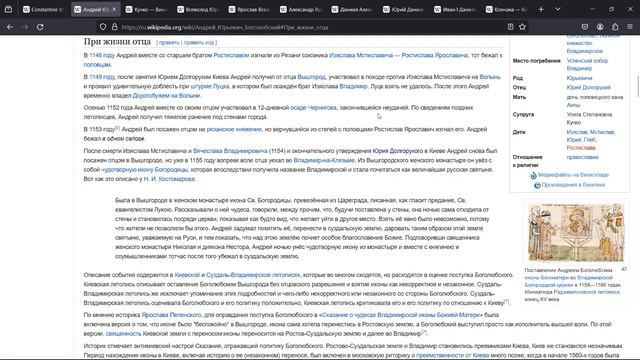This screenshot has height=360, width=640.
Task: Open 'Юрий Долгорукий' infobox father link
Action: tap(588, 87)
